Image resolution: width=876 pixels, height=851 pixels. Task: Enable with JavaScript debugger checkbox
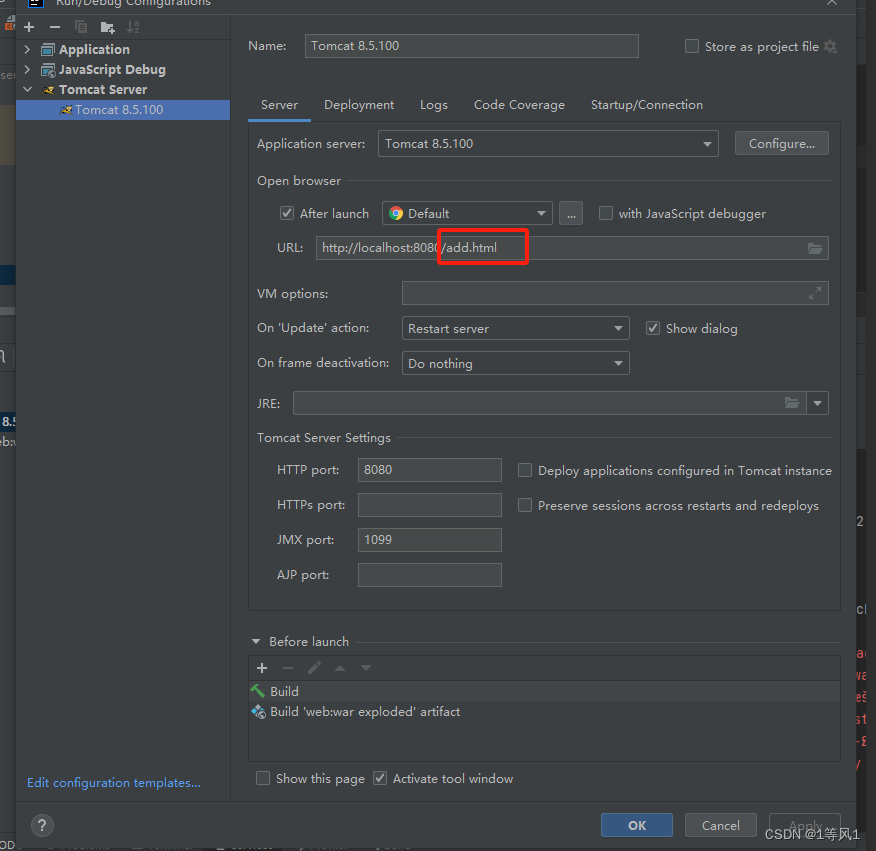pyautogui.click(x=606, y=213)
